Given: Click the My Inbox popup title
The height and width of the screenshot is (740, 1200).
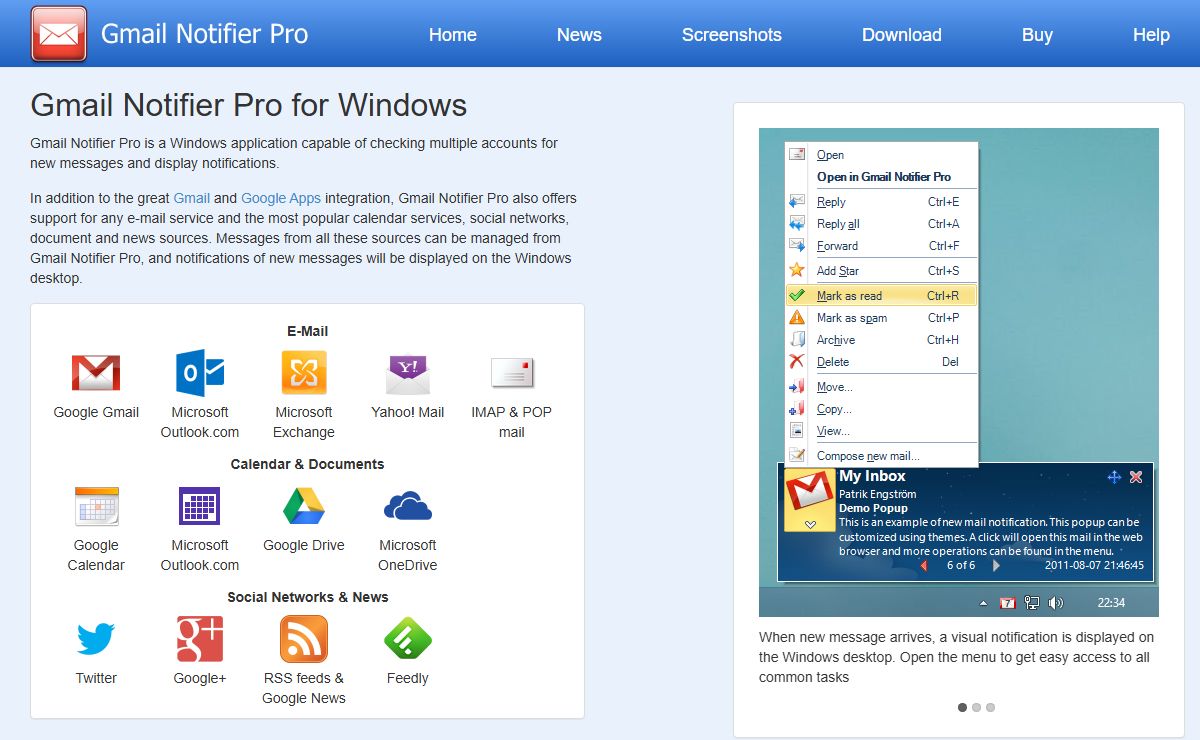Looking at the screenshot, I should pos(872,477).
